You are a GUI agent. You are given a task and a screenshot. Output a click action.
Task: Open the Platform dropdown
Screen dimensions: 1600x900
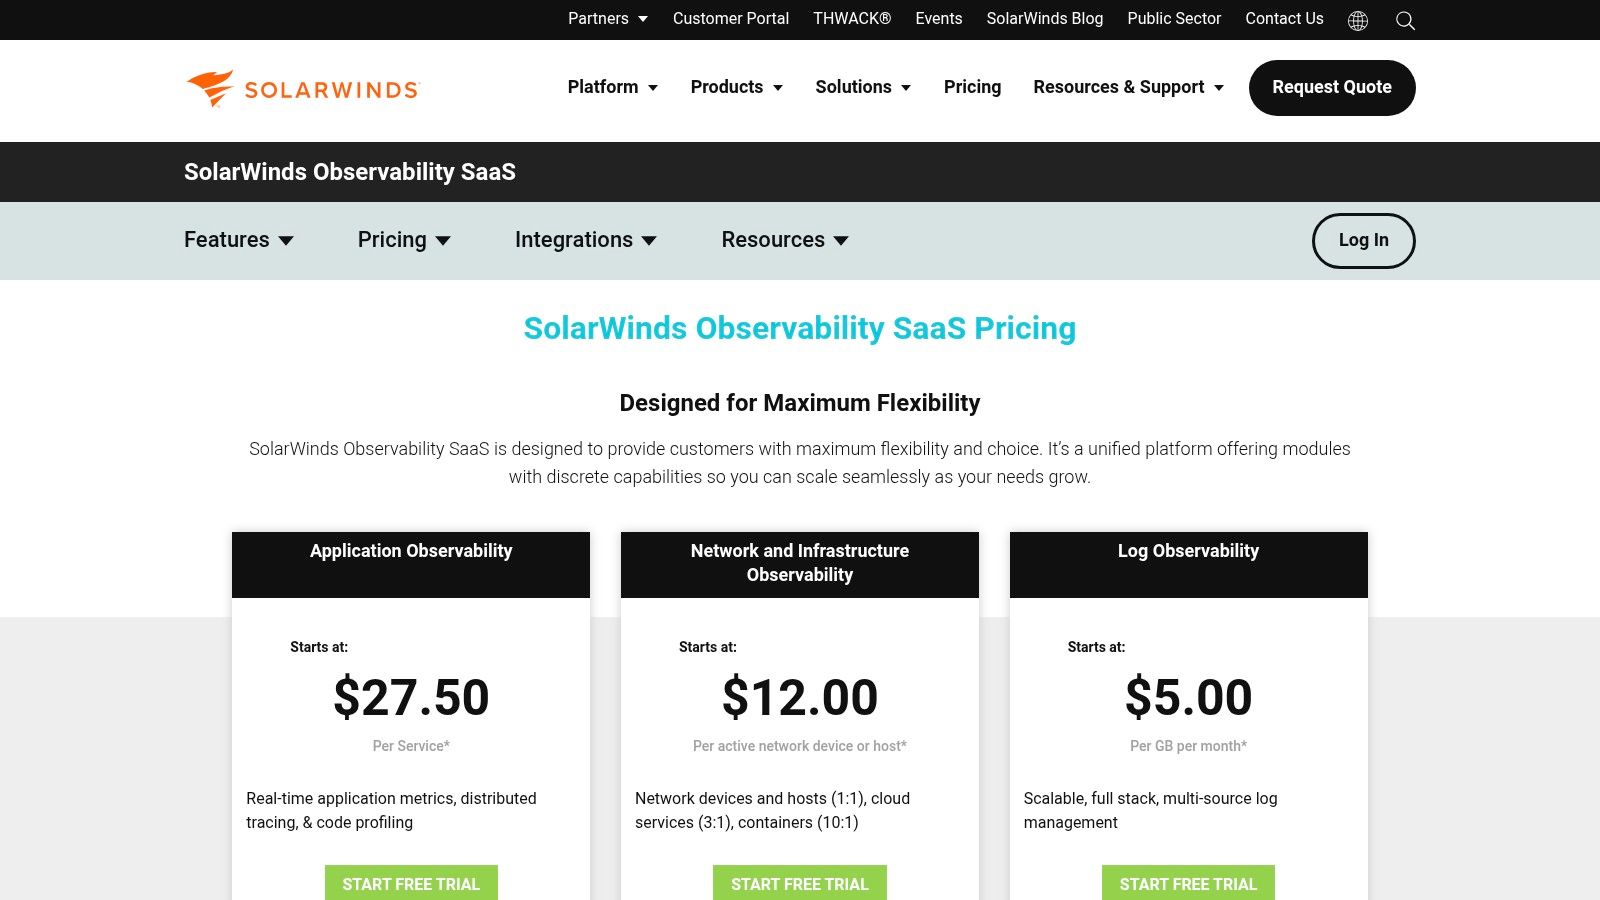(611, 87)
